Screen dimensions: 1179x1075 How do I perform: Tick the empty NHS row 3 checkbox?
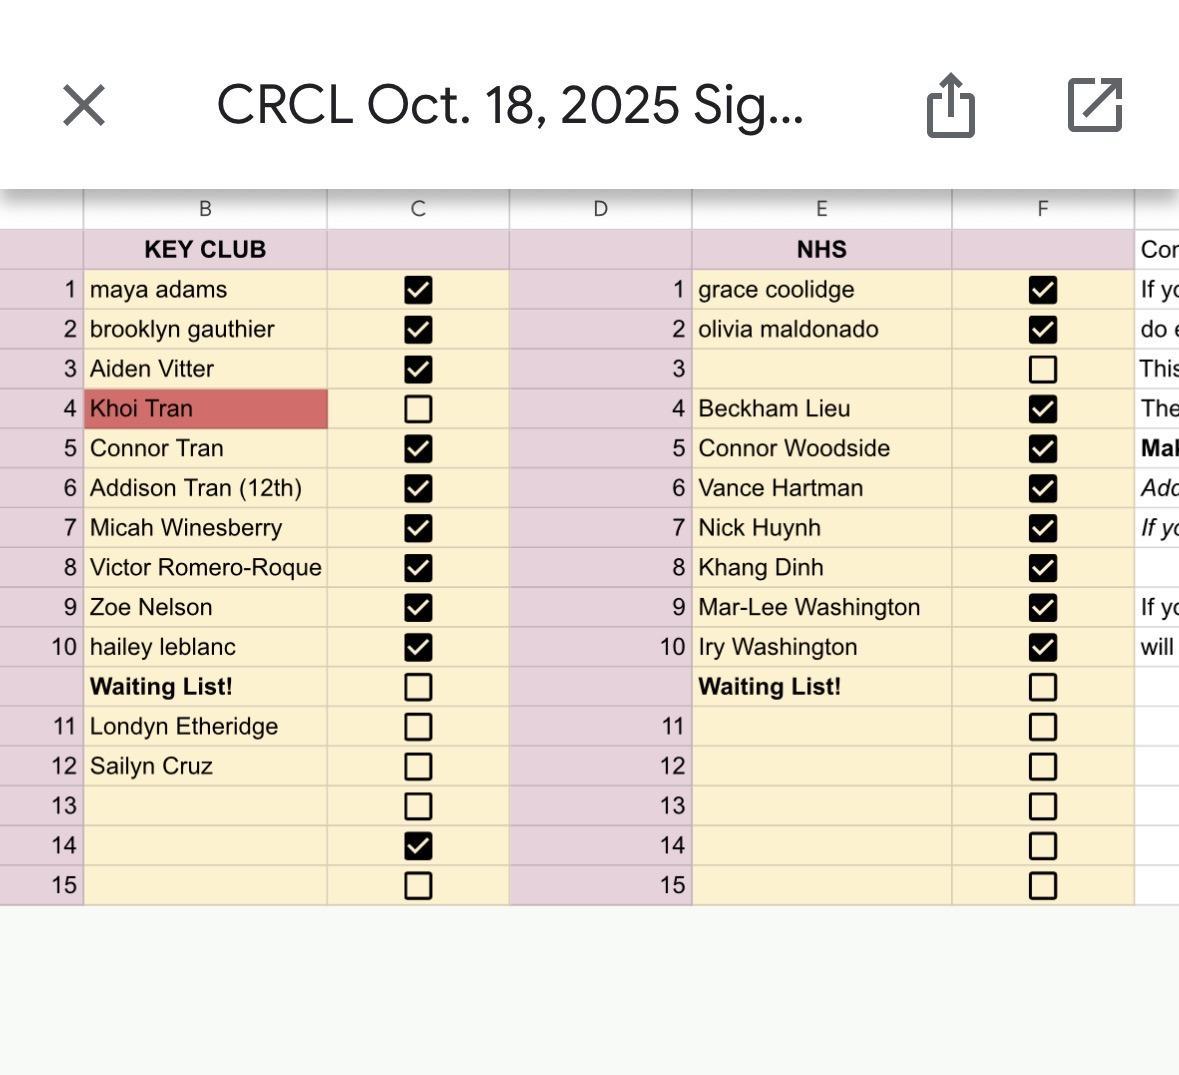[x=1042, y=369]
